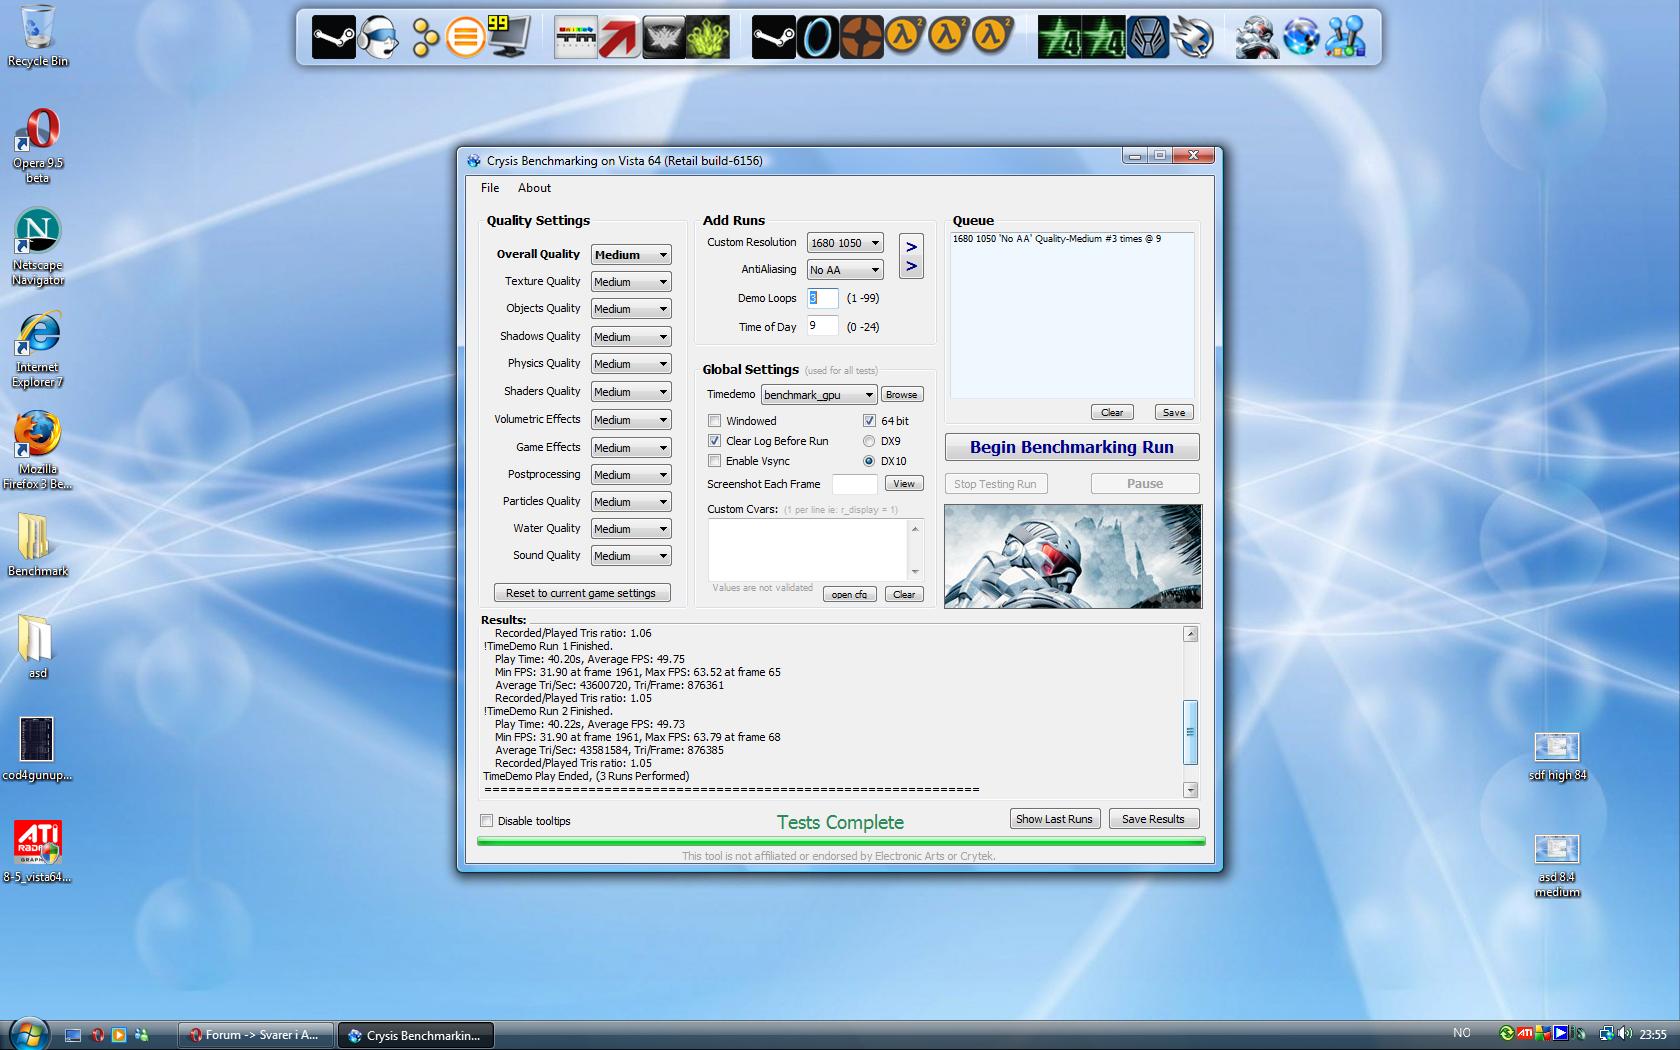This screenshot has width=1680, height=1050.
Task: Open ATI 8-5_vista64 installer icon
Action: click(x=38, y=852)
